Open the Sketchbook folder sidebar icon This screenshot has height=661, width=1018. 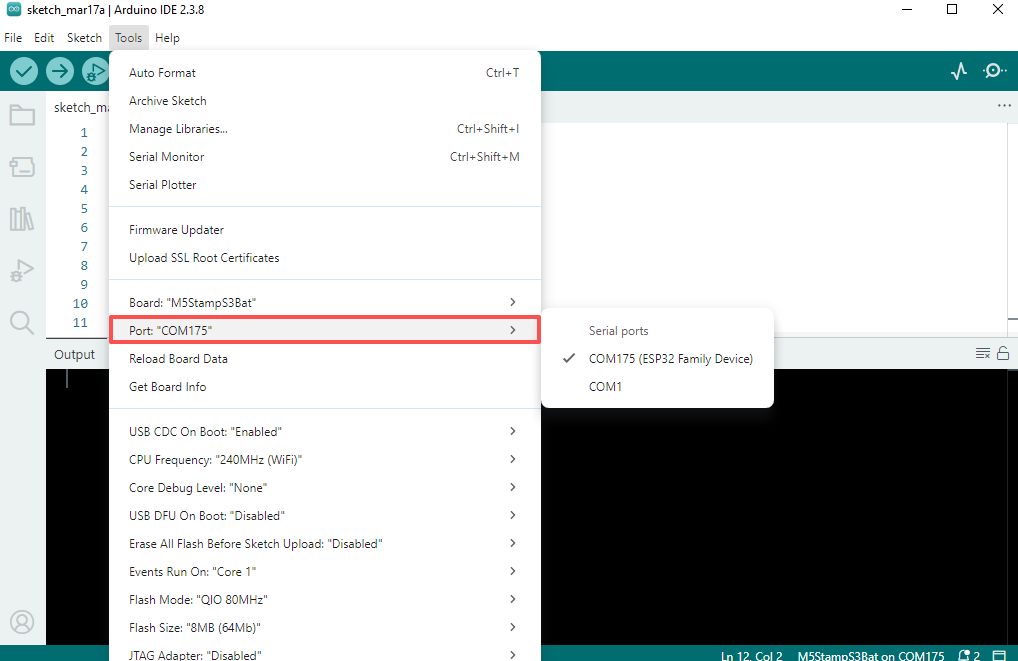click(22, 115)
